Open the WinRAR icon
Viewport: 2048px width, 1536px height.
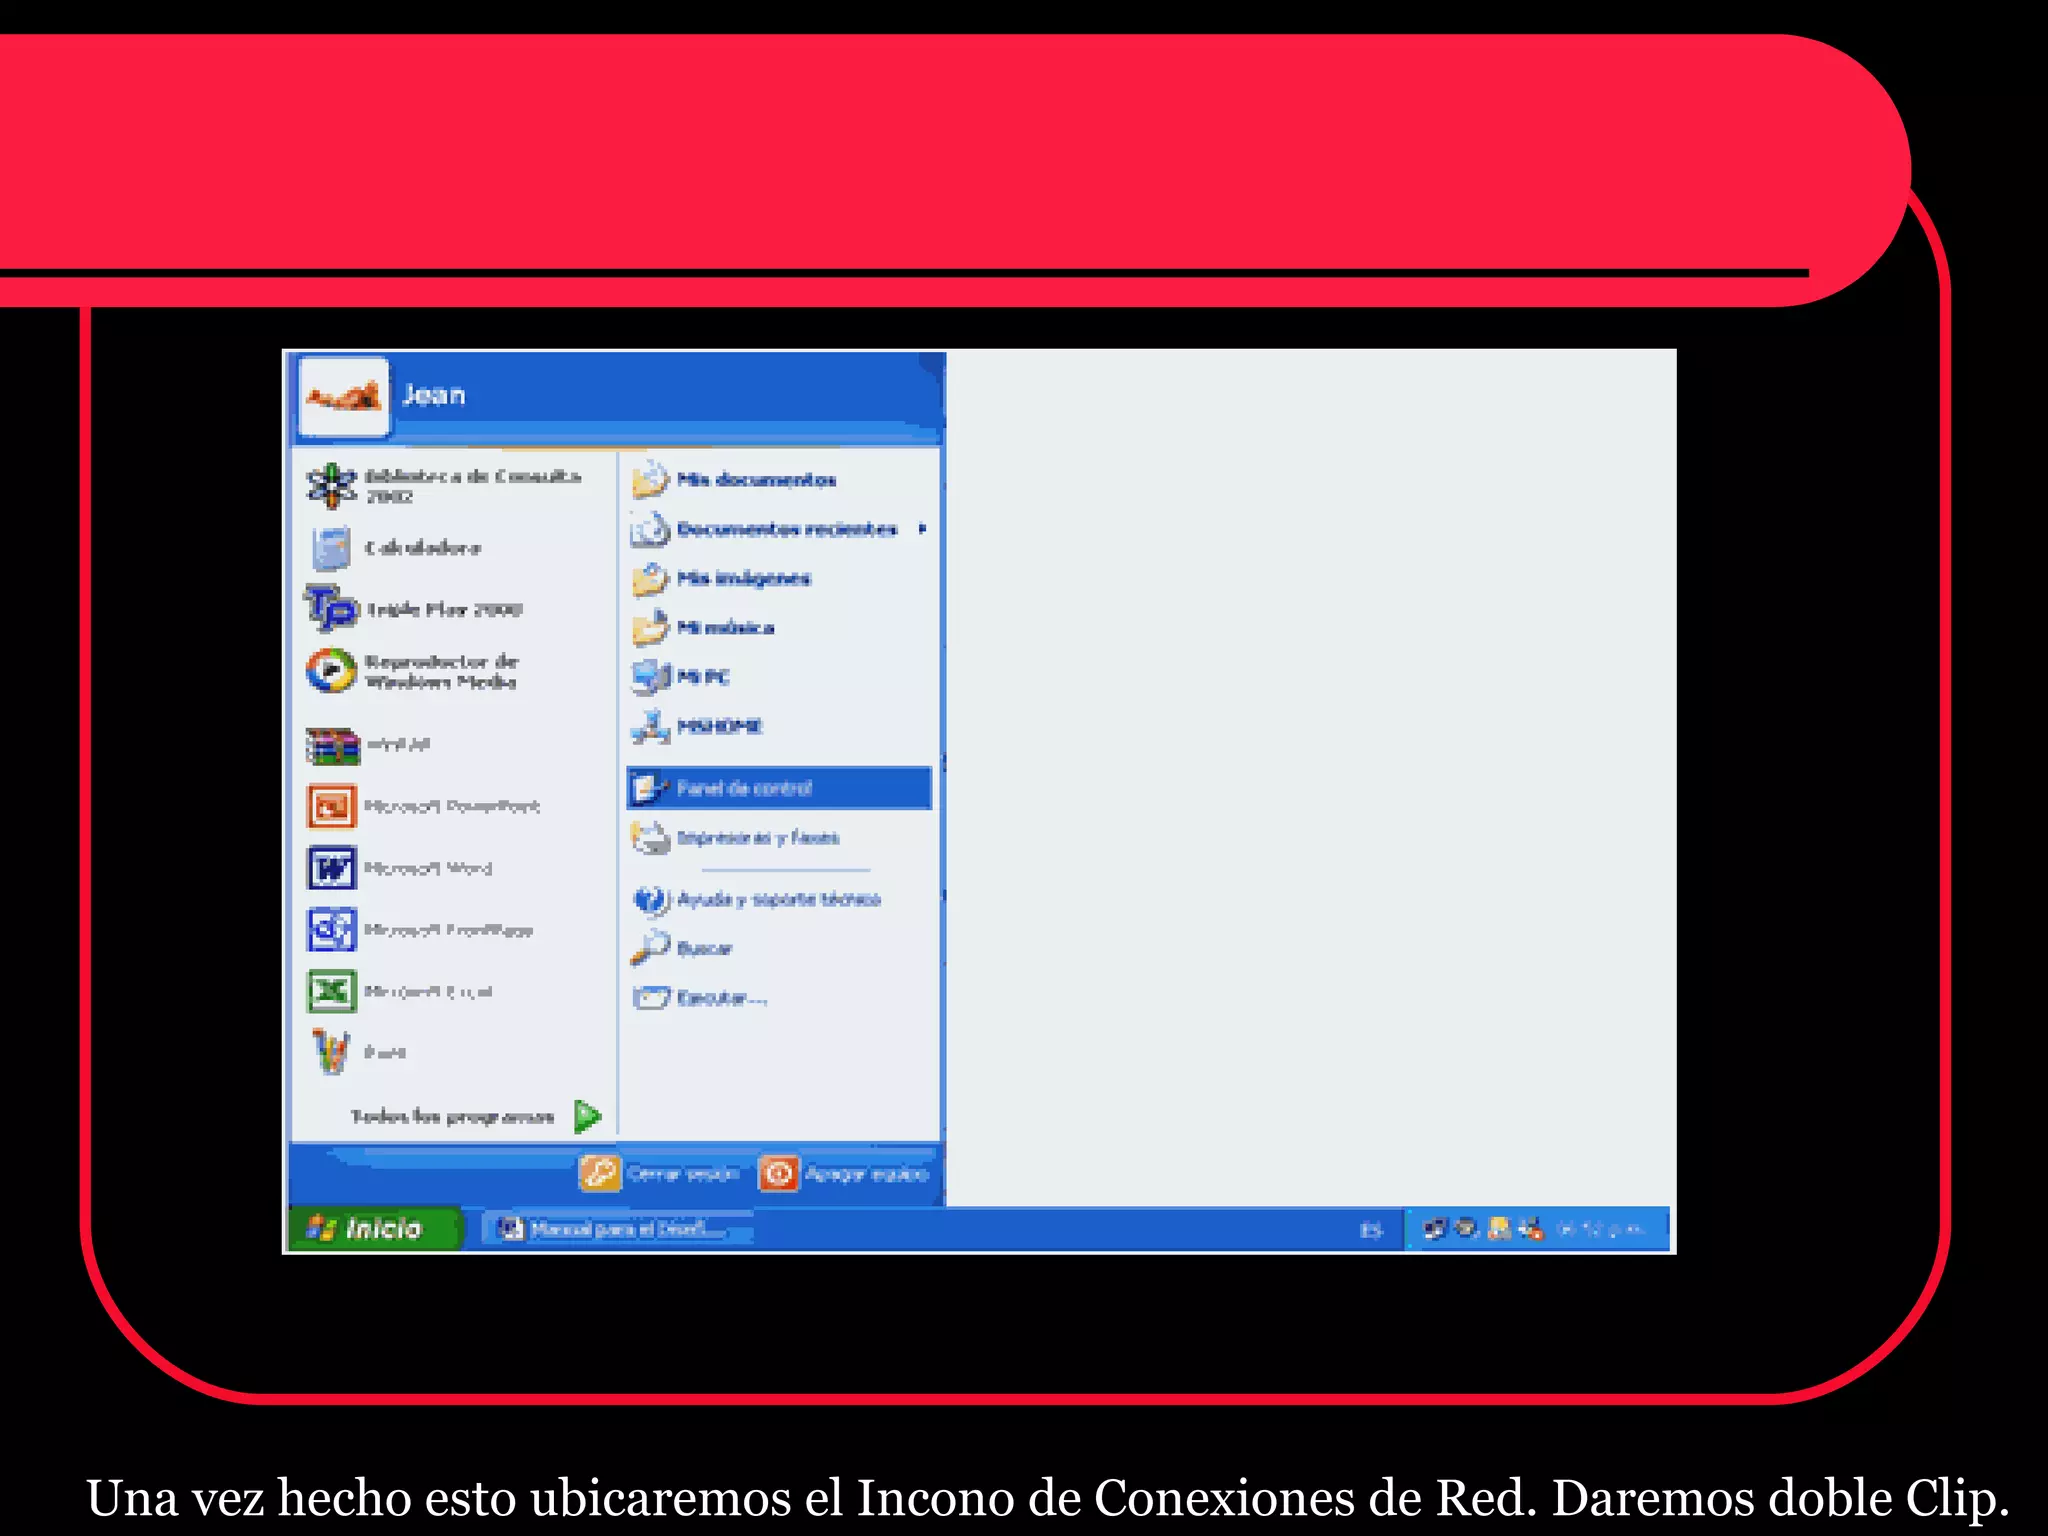point(332,745)
